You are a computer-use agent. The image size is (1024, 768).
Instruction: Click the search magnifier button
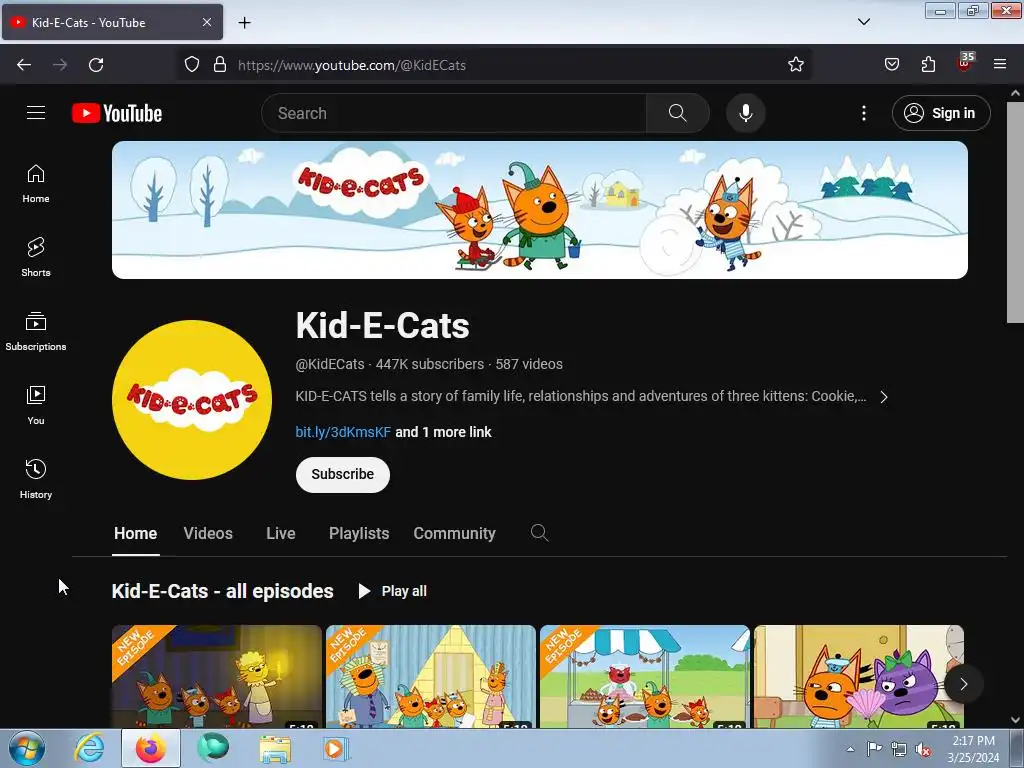click(x=677, y=113)
